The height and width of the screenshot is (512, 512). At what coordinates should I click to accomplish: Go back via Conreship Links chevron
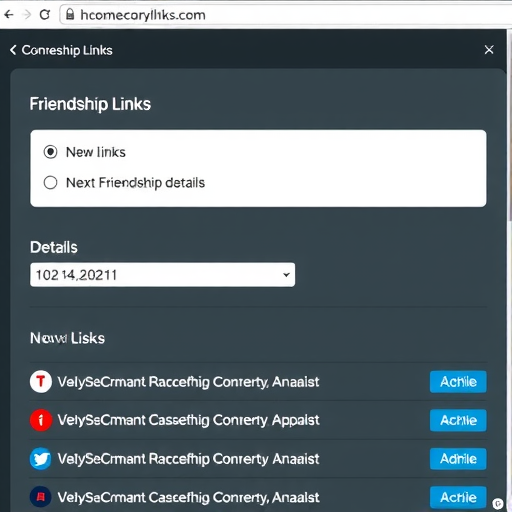(13, 50)
